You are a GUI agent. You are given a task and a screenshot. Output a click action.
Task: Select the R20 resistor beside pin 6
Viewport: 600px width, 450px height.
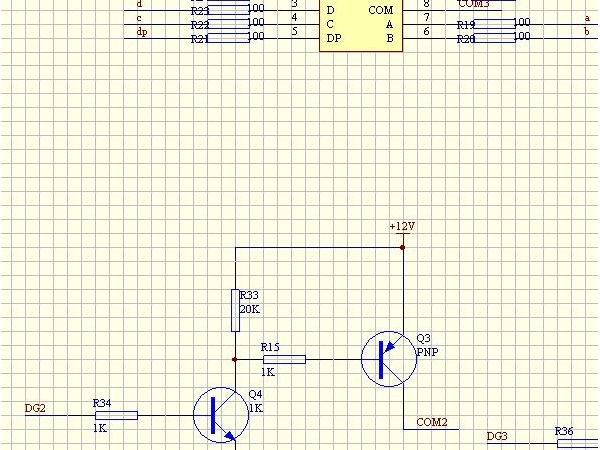[494, 38]
